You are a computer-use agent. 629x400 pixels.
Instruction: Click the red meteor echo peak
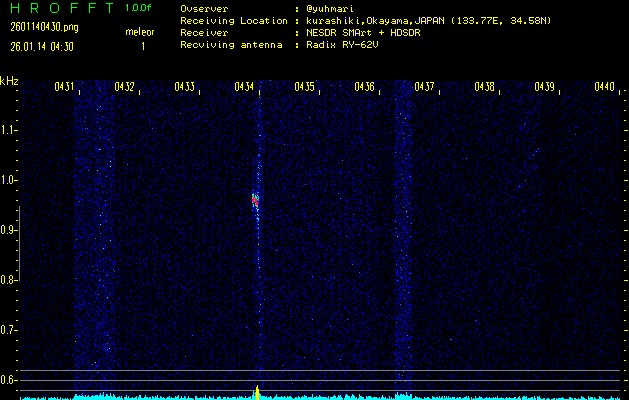click(254, 201)
